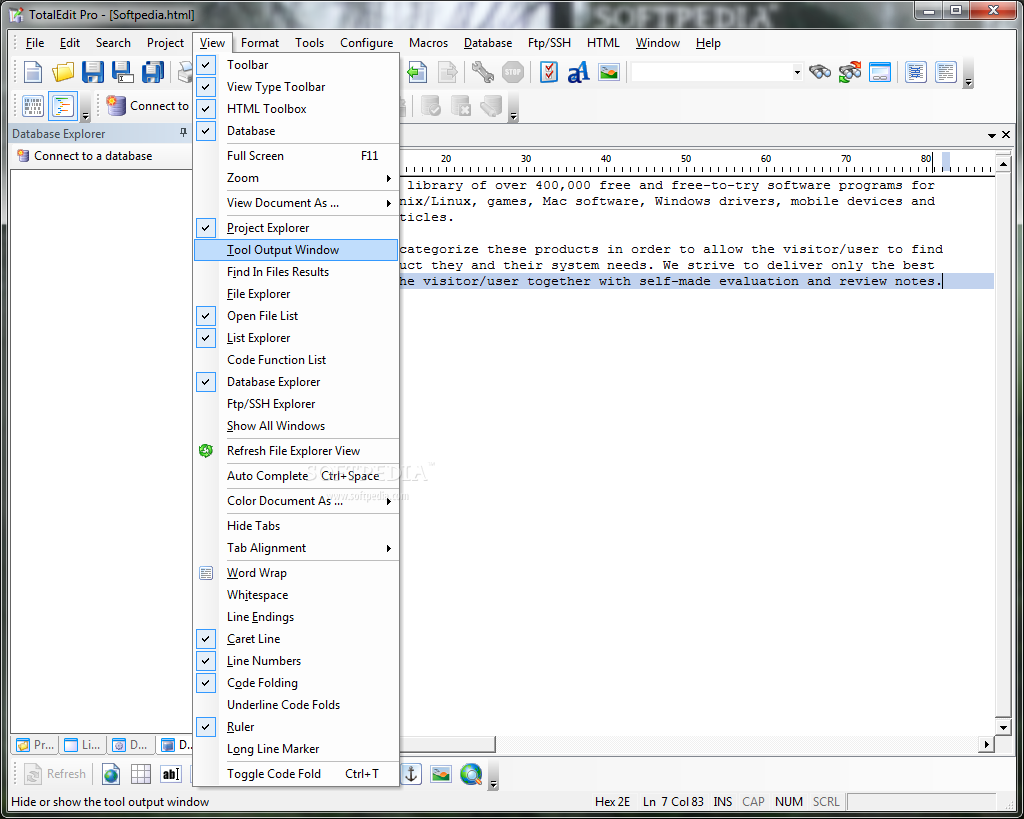This screenshot has height=819, width=1024.
Task: Select the hex view mode icon
Action: (x=33, y=106)
